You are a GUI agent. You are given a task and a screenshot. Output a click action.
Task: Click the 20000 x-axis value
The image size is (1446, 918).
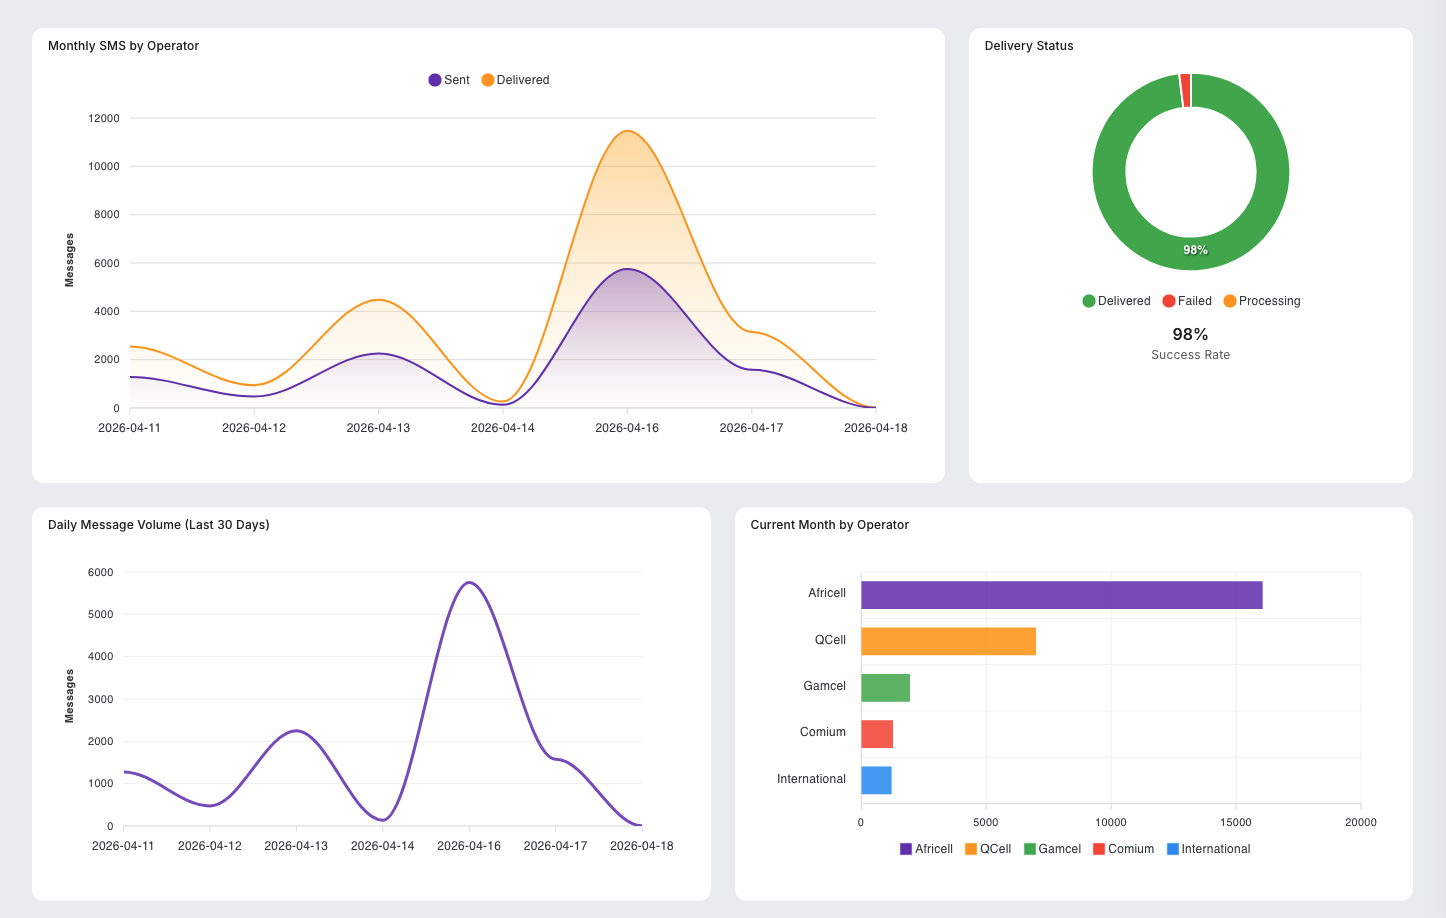(1360, 822)
